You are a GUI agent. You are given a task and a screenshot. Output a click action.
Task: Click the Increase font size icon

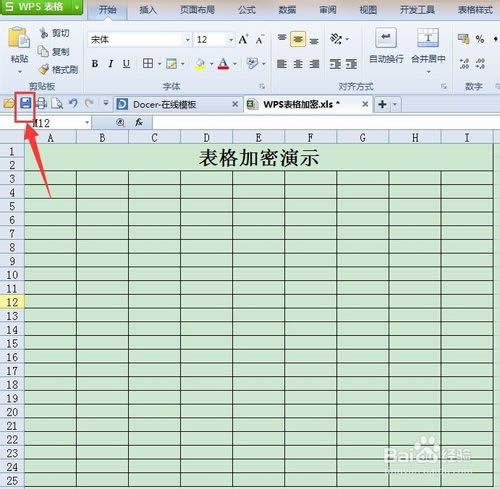point(243,39)
